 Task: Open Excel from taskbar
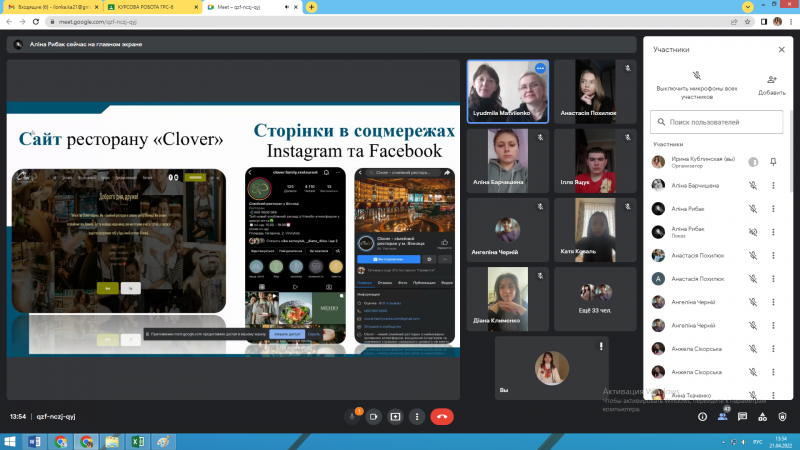[138, 442]
